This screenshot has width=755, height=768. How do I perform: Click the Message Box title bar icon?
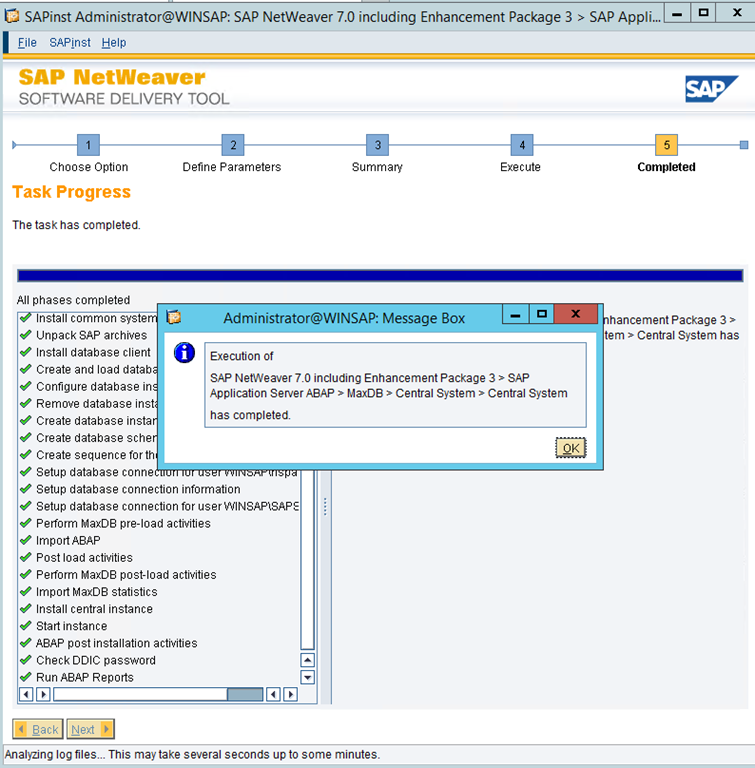click(174, 317)
